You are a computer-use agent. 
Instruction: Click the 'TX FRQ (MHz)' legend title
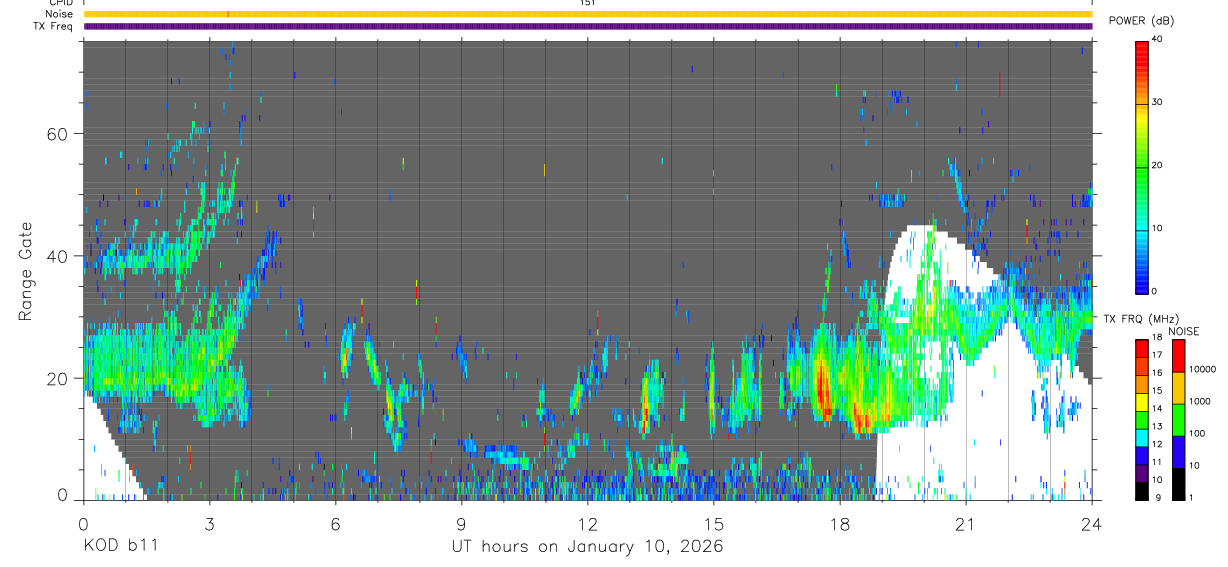click(x=1139, y=318)
